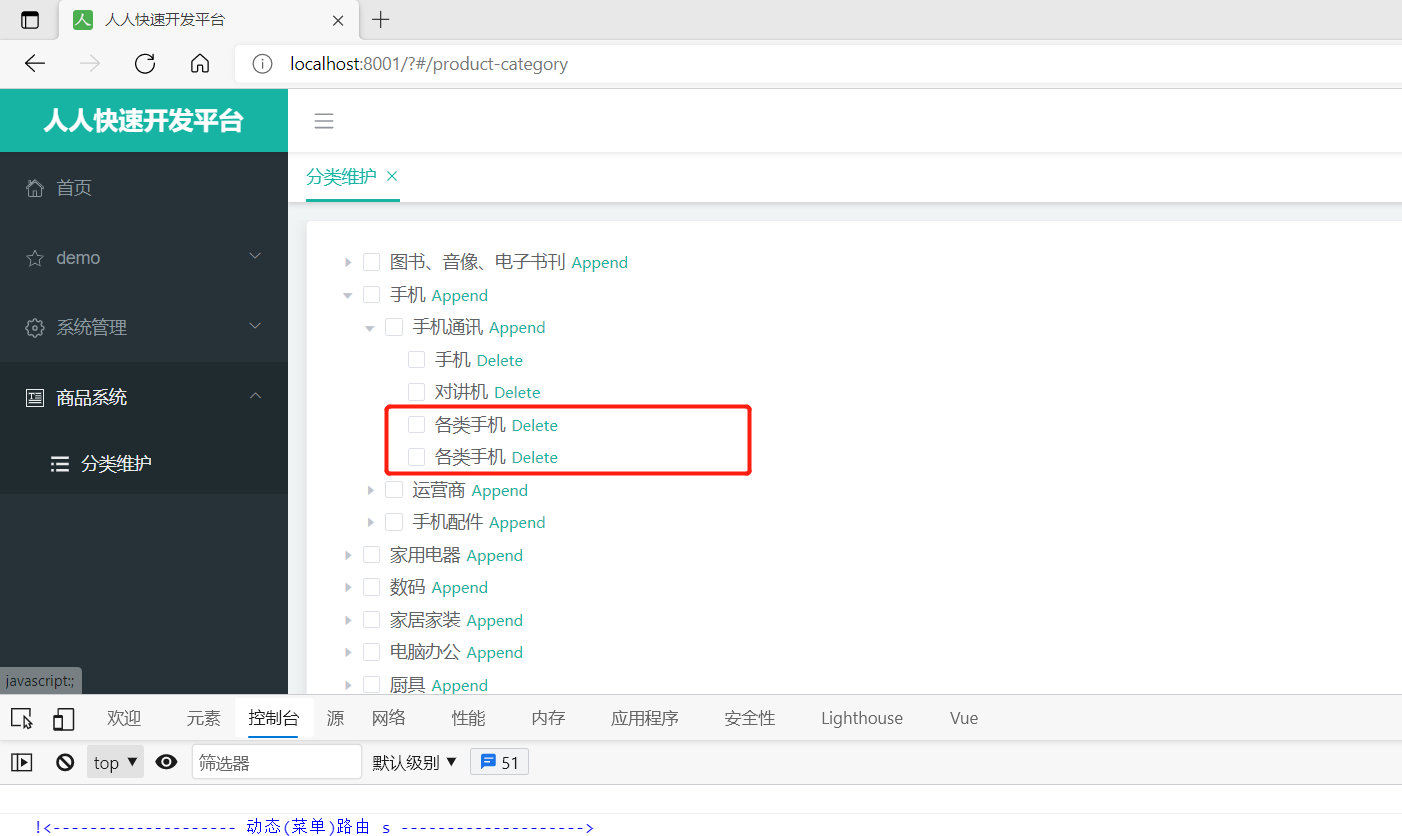This screenshot has height=836, width=1402.
Task: Check the 家用电器 checkbox
Action: click(372, 555)
